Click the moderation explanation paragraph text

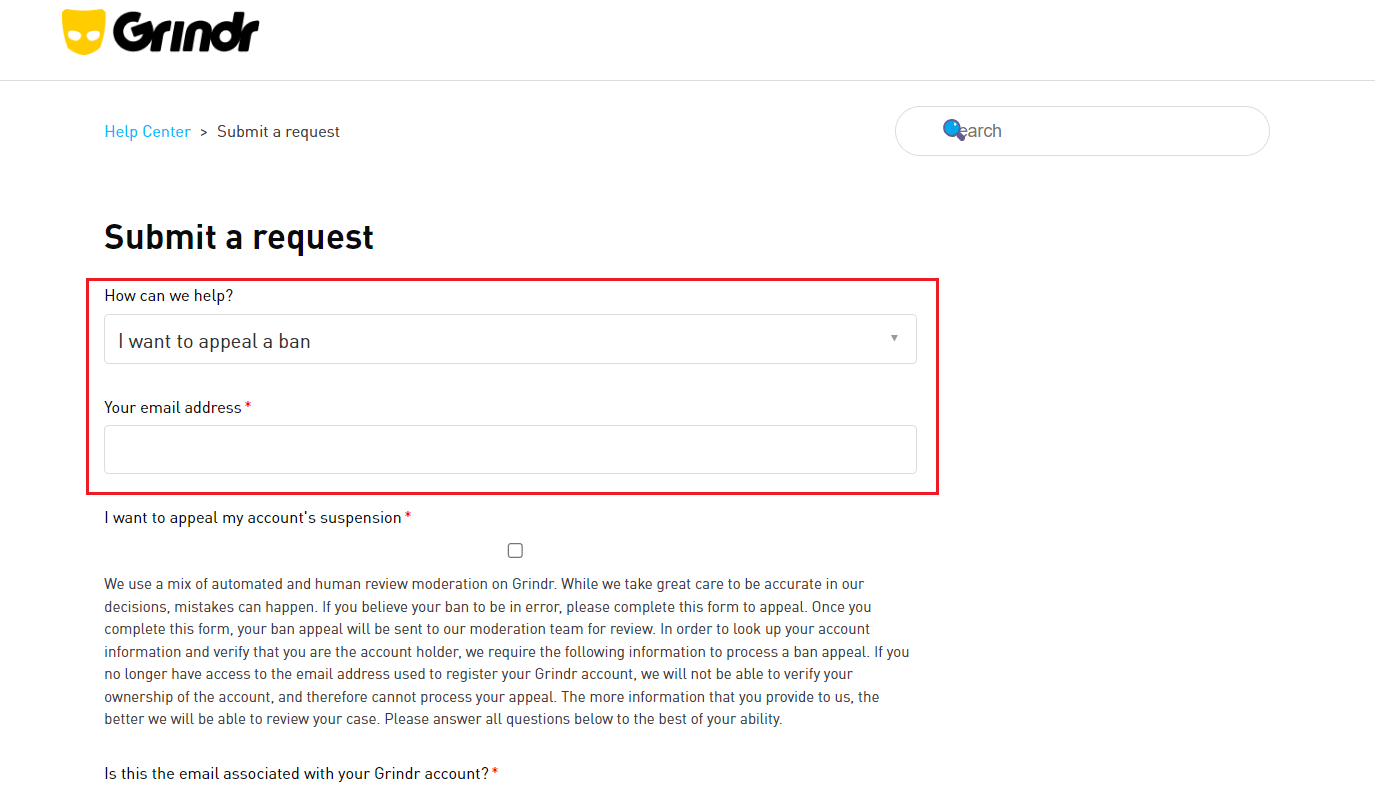(x=507, y=651)
